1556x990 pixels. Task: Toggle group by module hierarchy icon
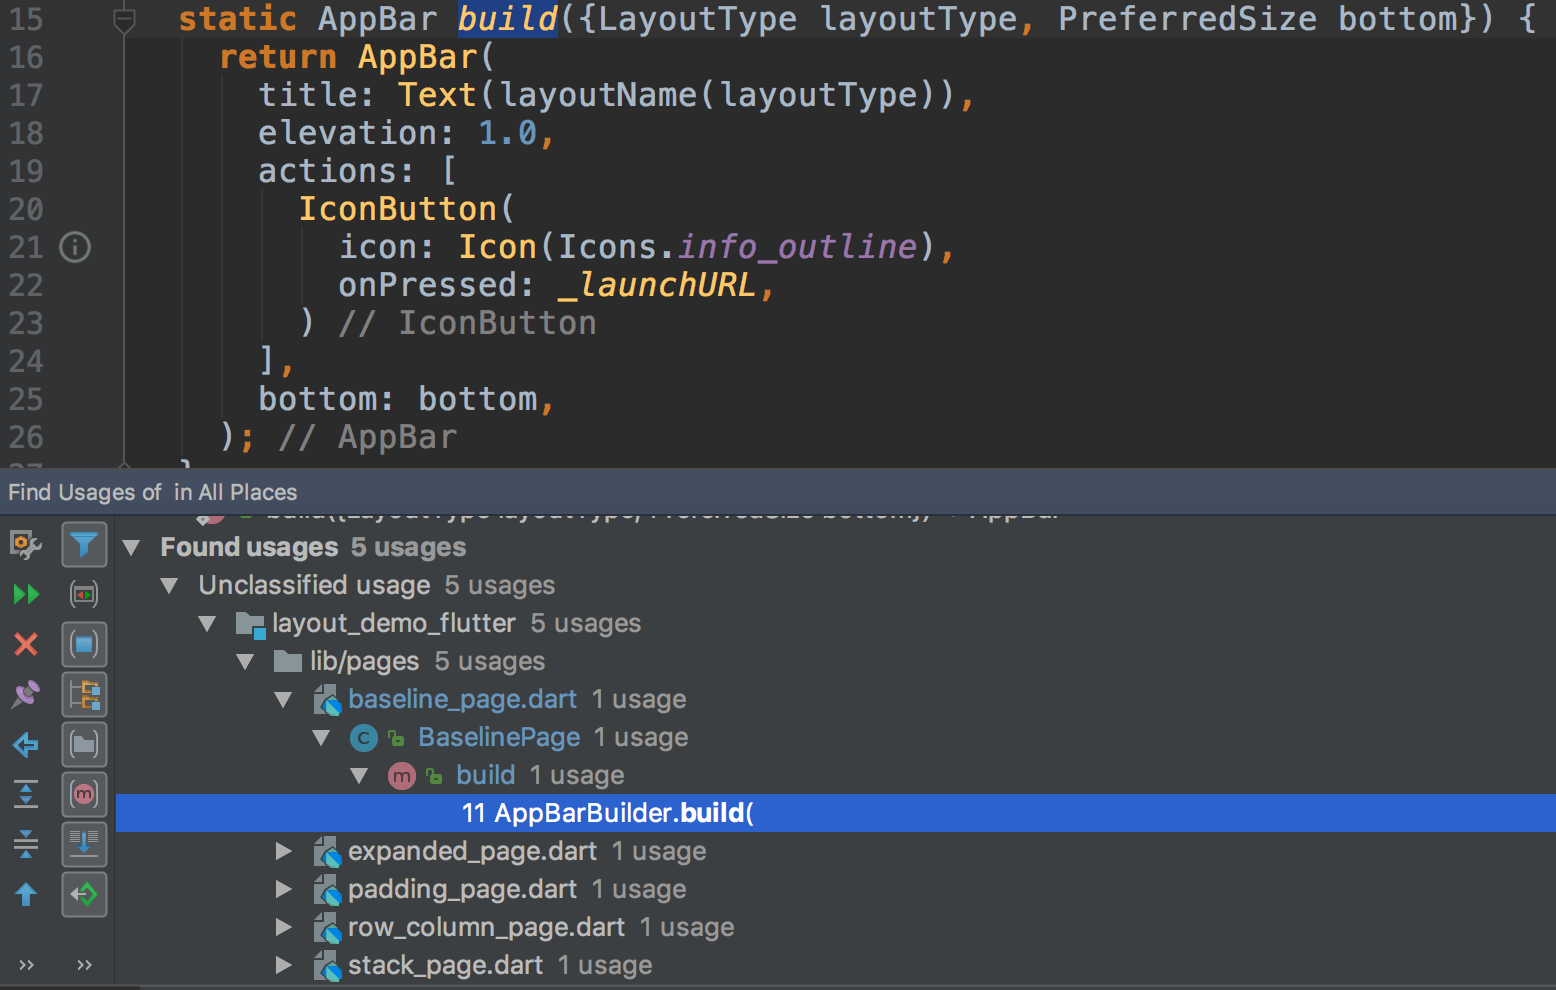coord(84,695)
